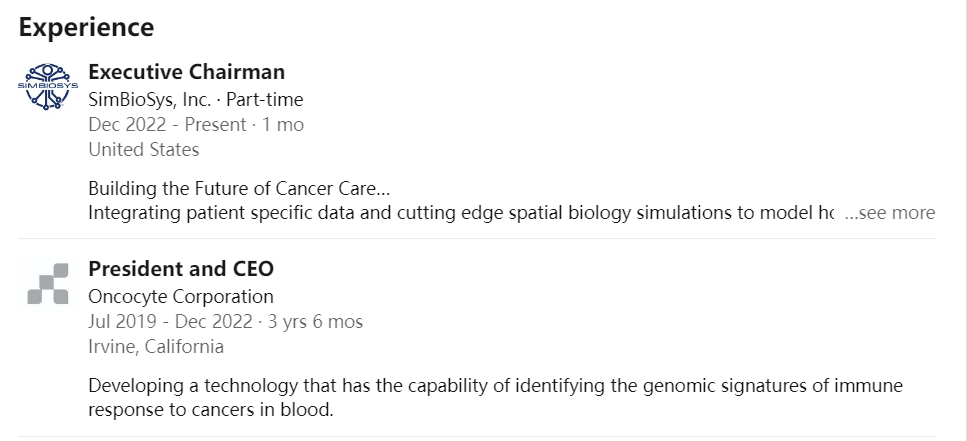Click the "Part-time" employment type label
The image size is (967, 441).
(x=265, y=99)
